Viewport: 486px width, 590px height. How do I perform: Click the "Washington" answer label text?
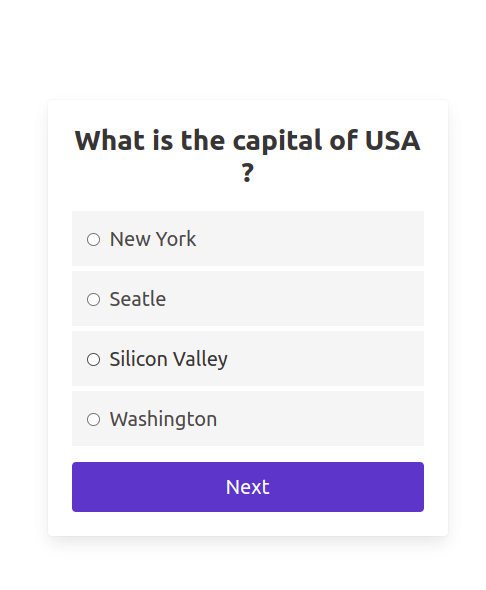[x=163, y=419]
